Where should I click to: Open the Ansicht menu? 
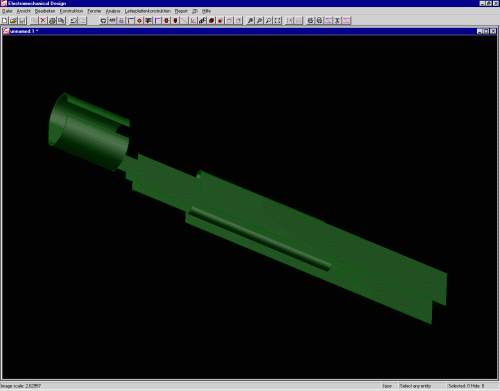pyautogui.click(x=24, y=11)
